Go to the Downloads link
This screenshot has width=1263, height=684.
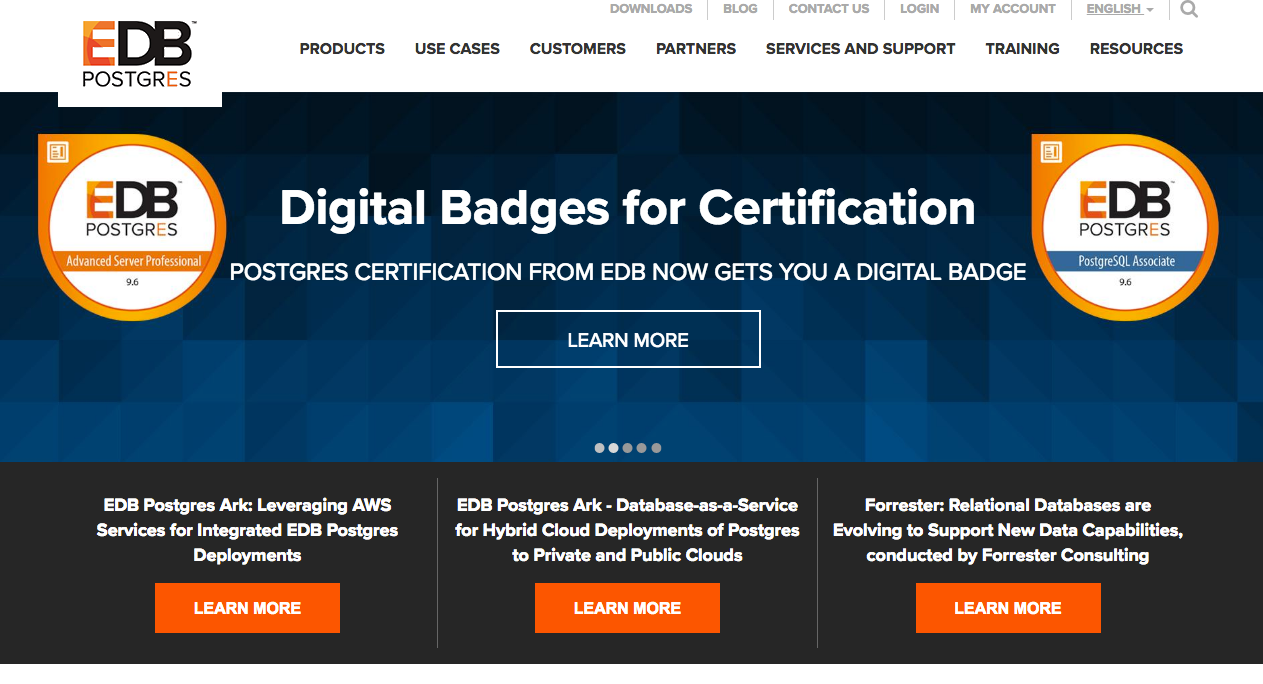[x=651, y=9]
